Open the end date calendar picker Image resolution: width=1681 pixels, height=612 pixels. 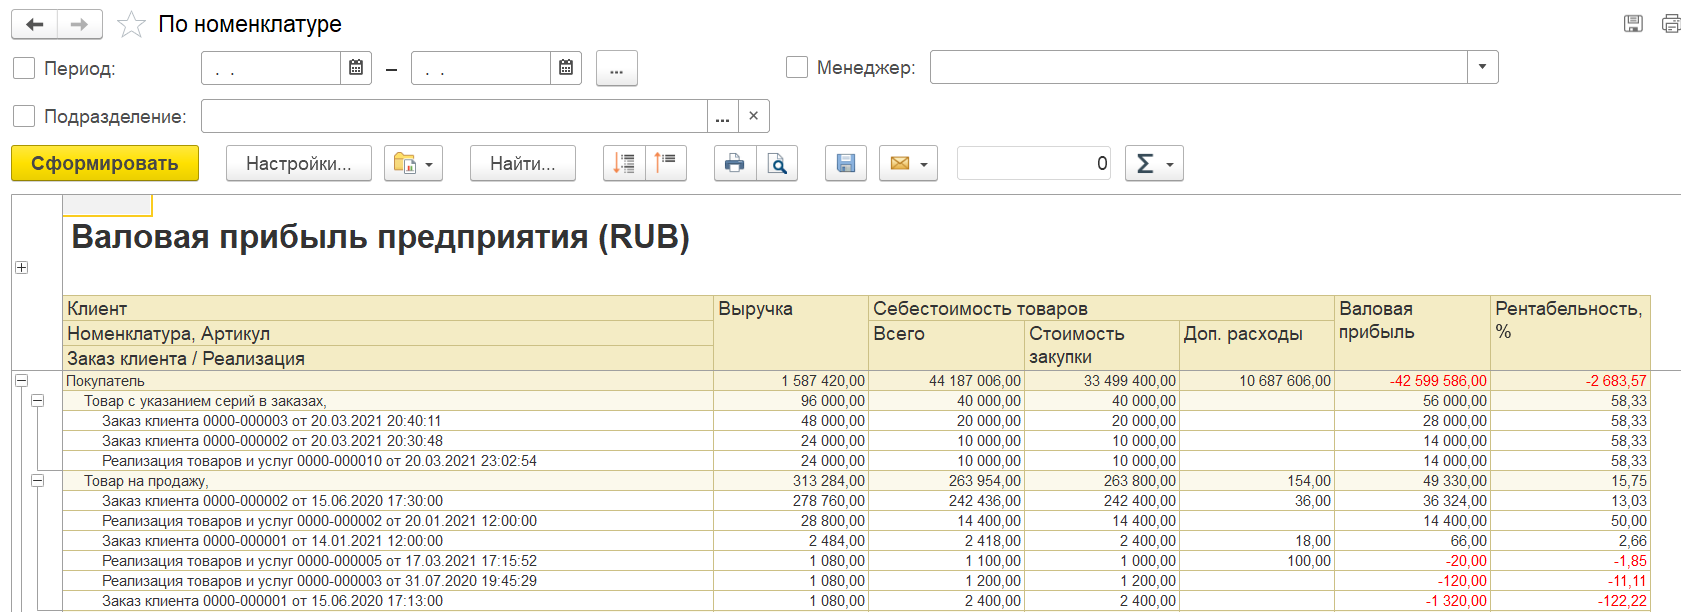[566, 68]
